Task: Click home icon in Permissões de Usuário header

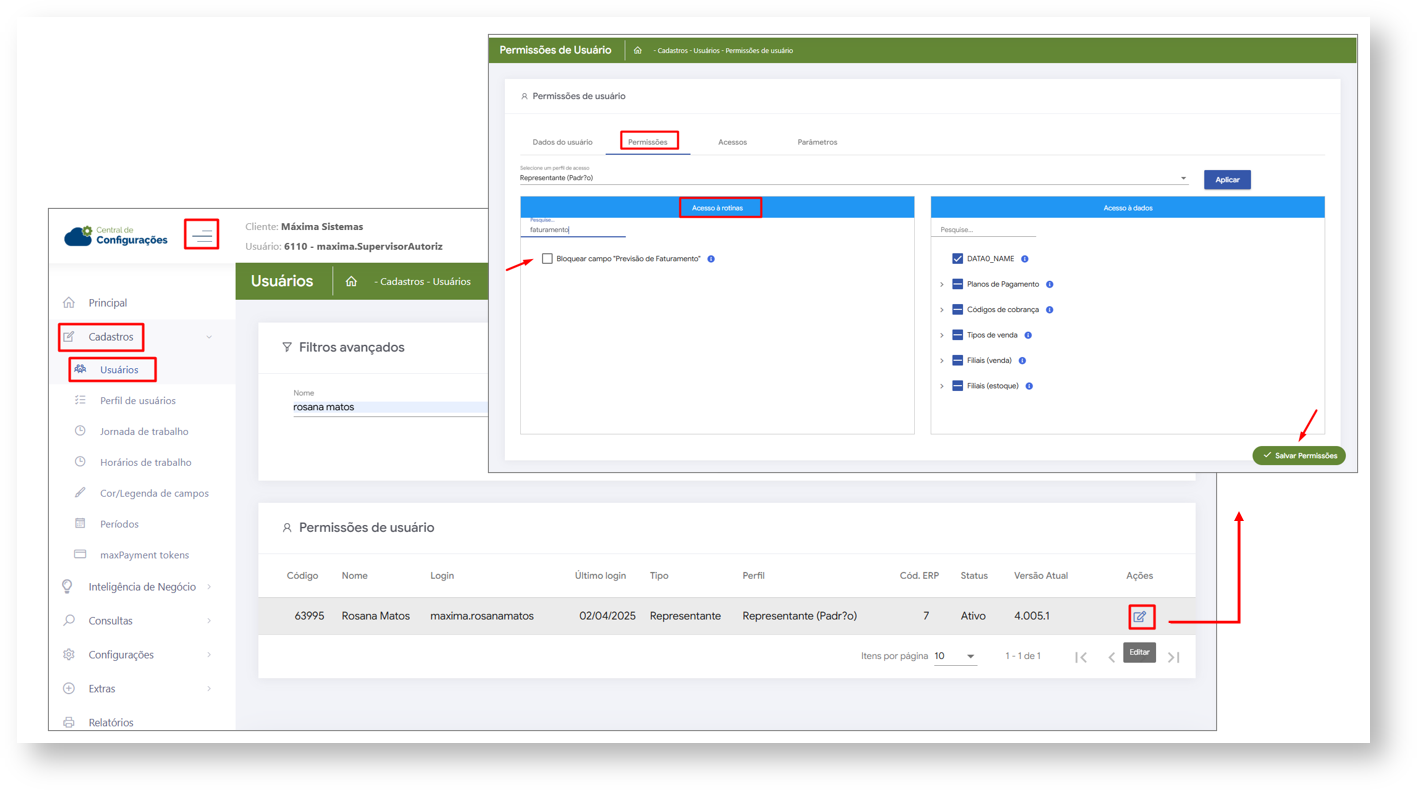Action: [637, 50]
